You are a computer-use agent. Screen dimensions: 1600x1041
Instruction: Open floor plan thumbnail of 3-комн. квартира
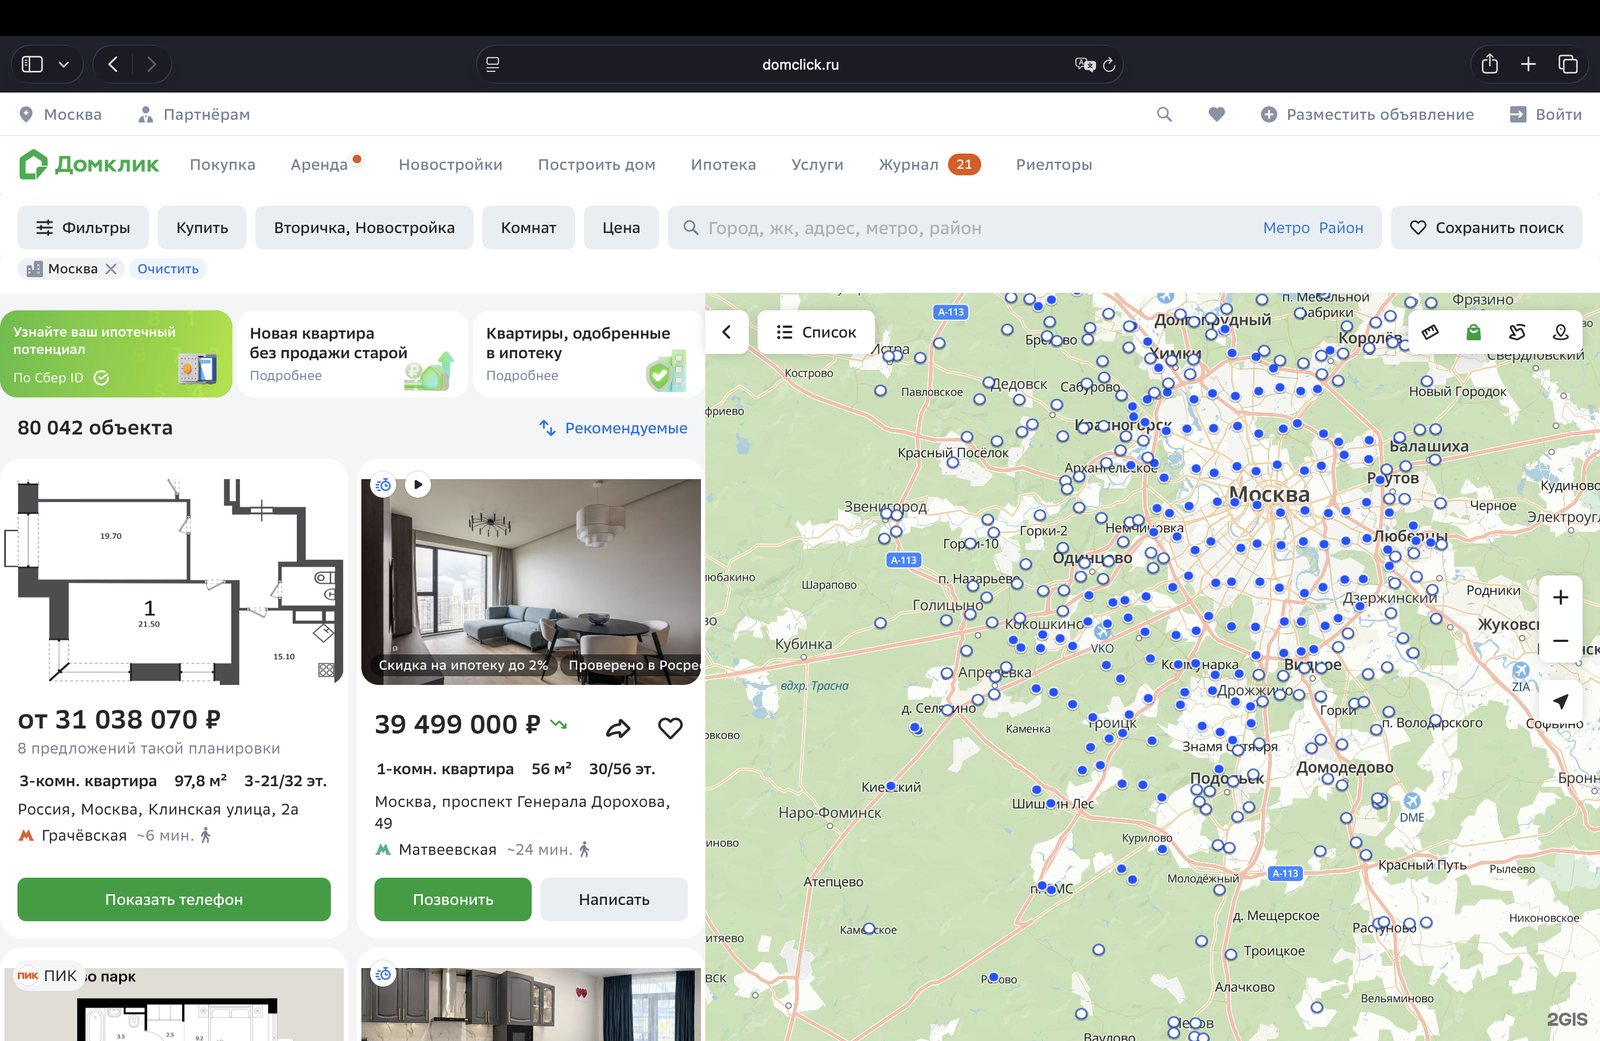tap(174, 582)
